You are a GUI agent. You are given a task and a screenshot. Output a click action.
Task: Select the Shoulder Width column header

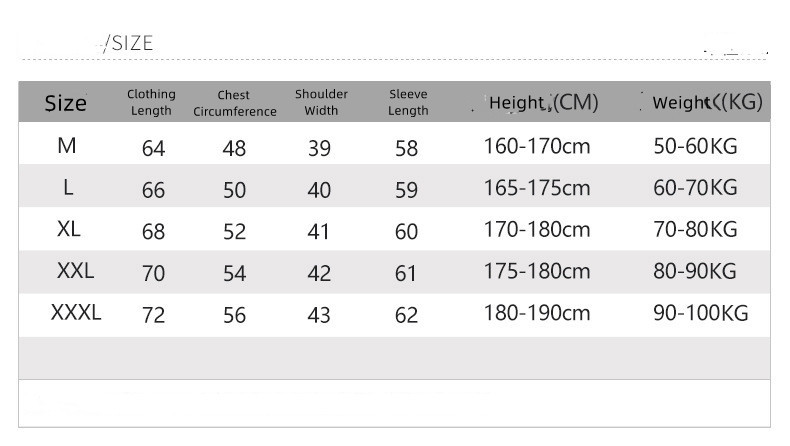pyautogui.click(x=321, y=102)
